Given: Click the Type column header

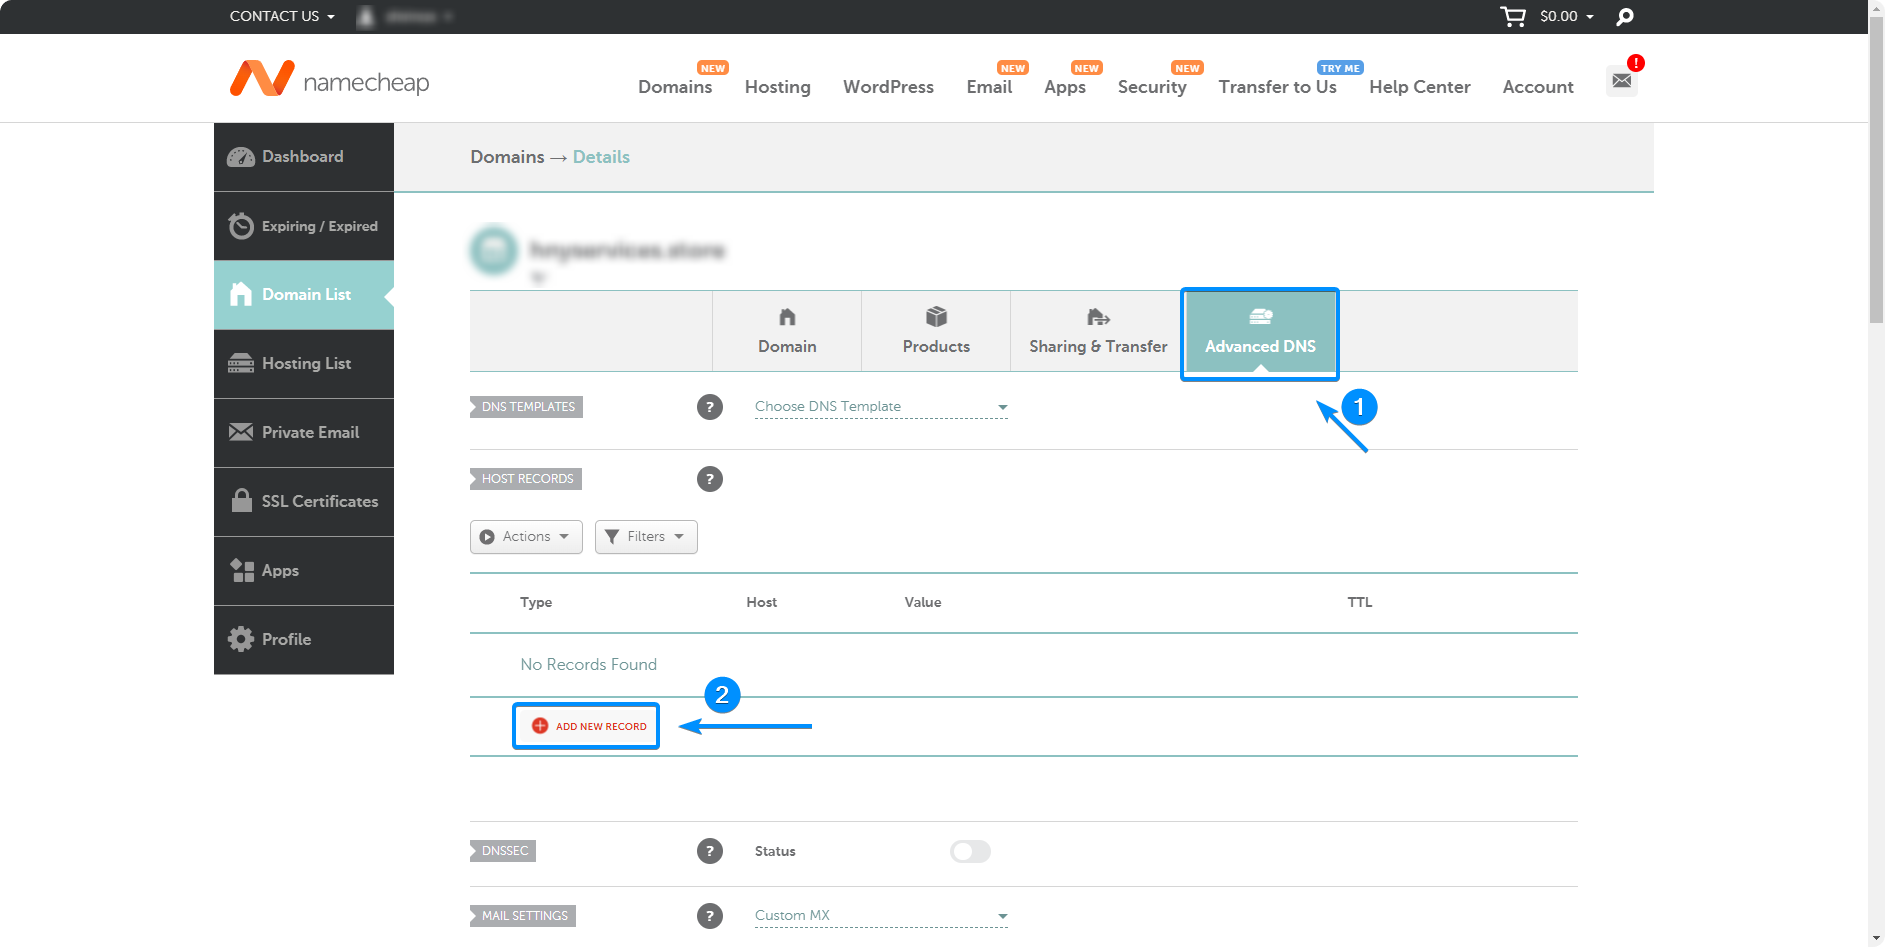Looking at the screenshot, I should pyautogui.click(x=536, y=602).
